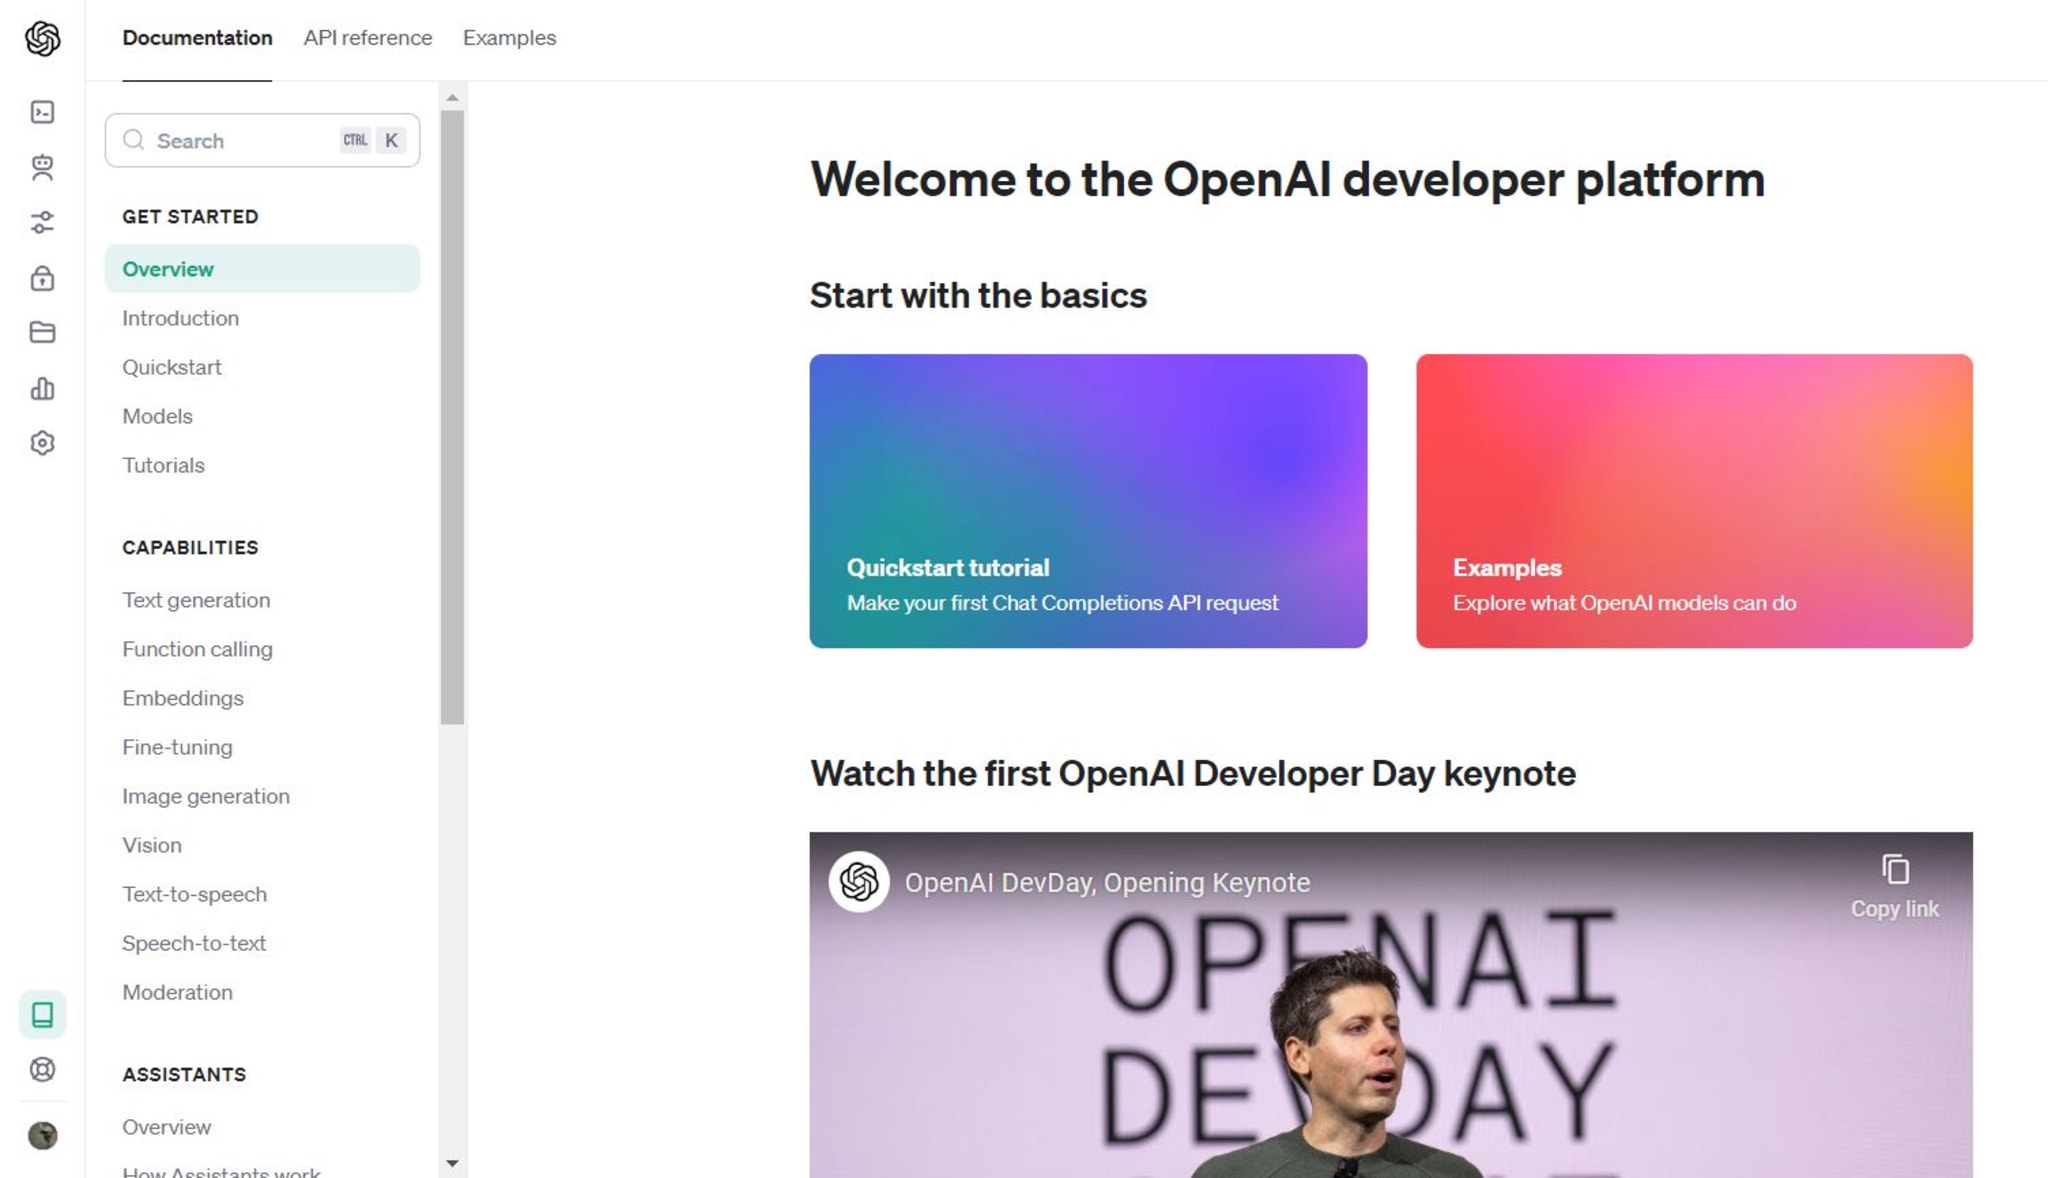This screenshot has height=1178, width=2048.
Task: Open the Settings gear icon in left rail
Action: click(42, 443)
